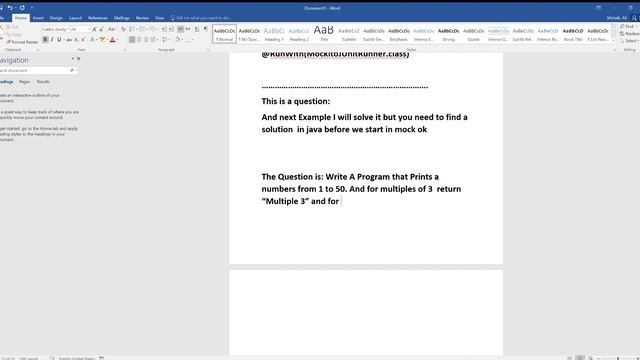Screen dimensions: 640x360
Task: Switch to Pages tab in Navigation pane
Action: click(x=24, y=82)
